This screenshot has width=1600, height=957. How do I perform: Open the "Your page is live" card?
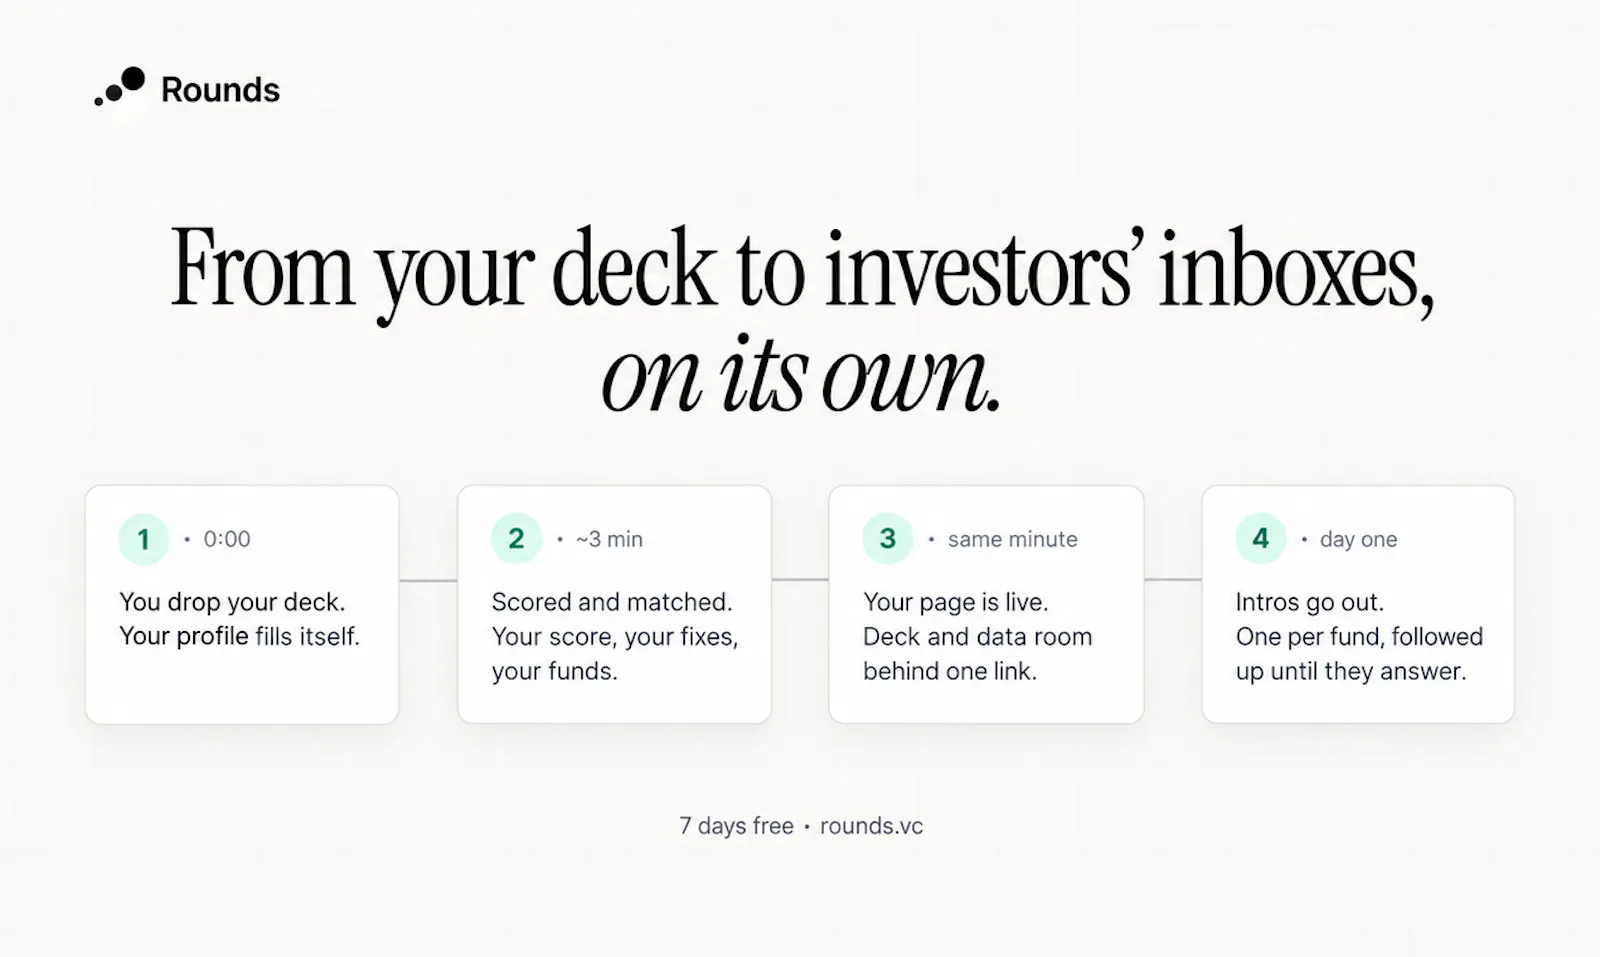[986, 604]
